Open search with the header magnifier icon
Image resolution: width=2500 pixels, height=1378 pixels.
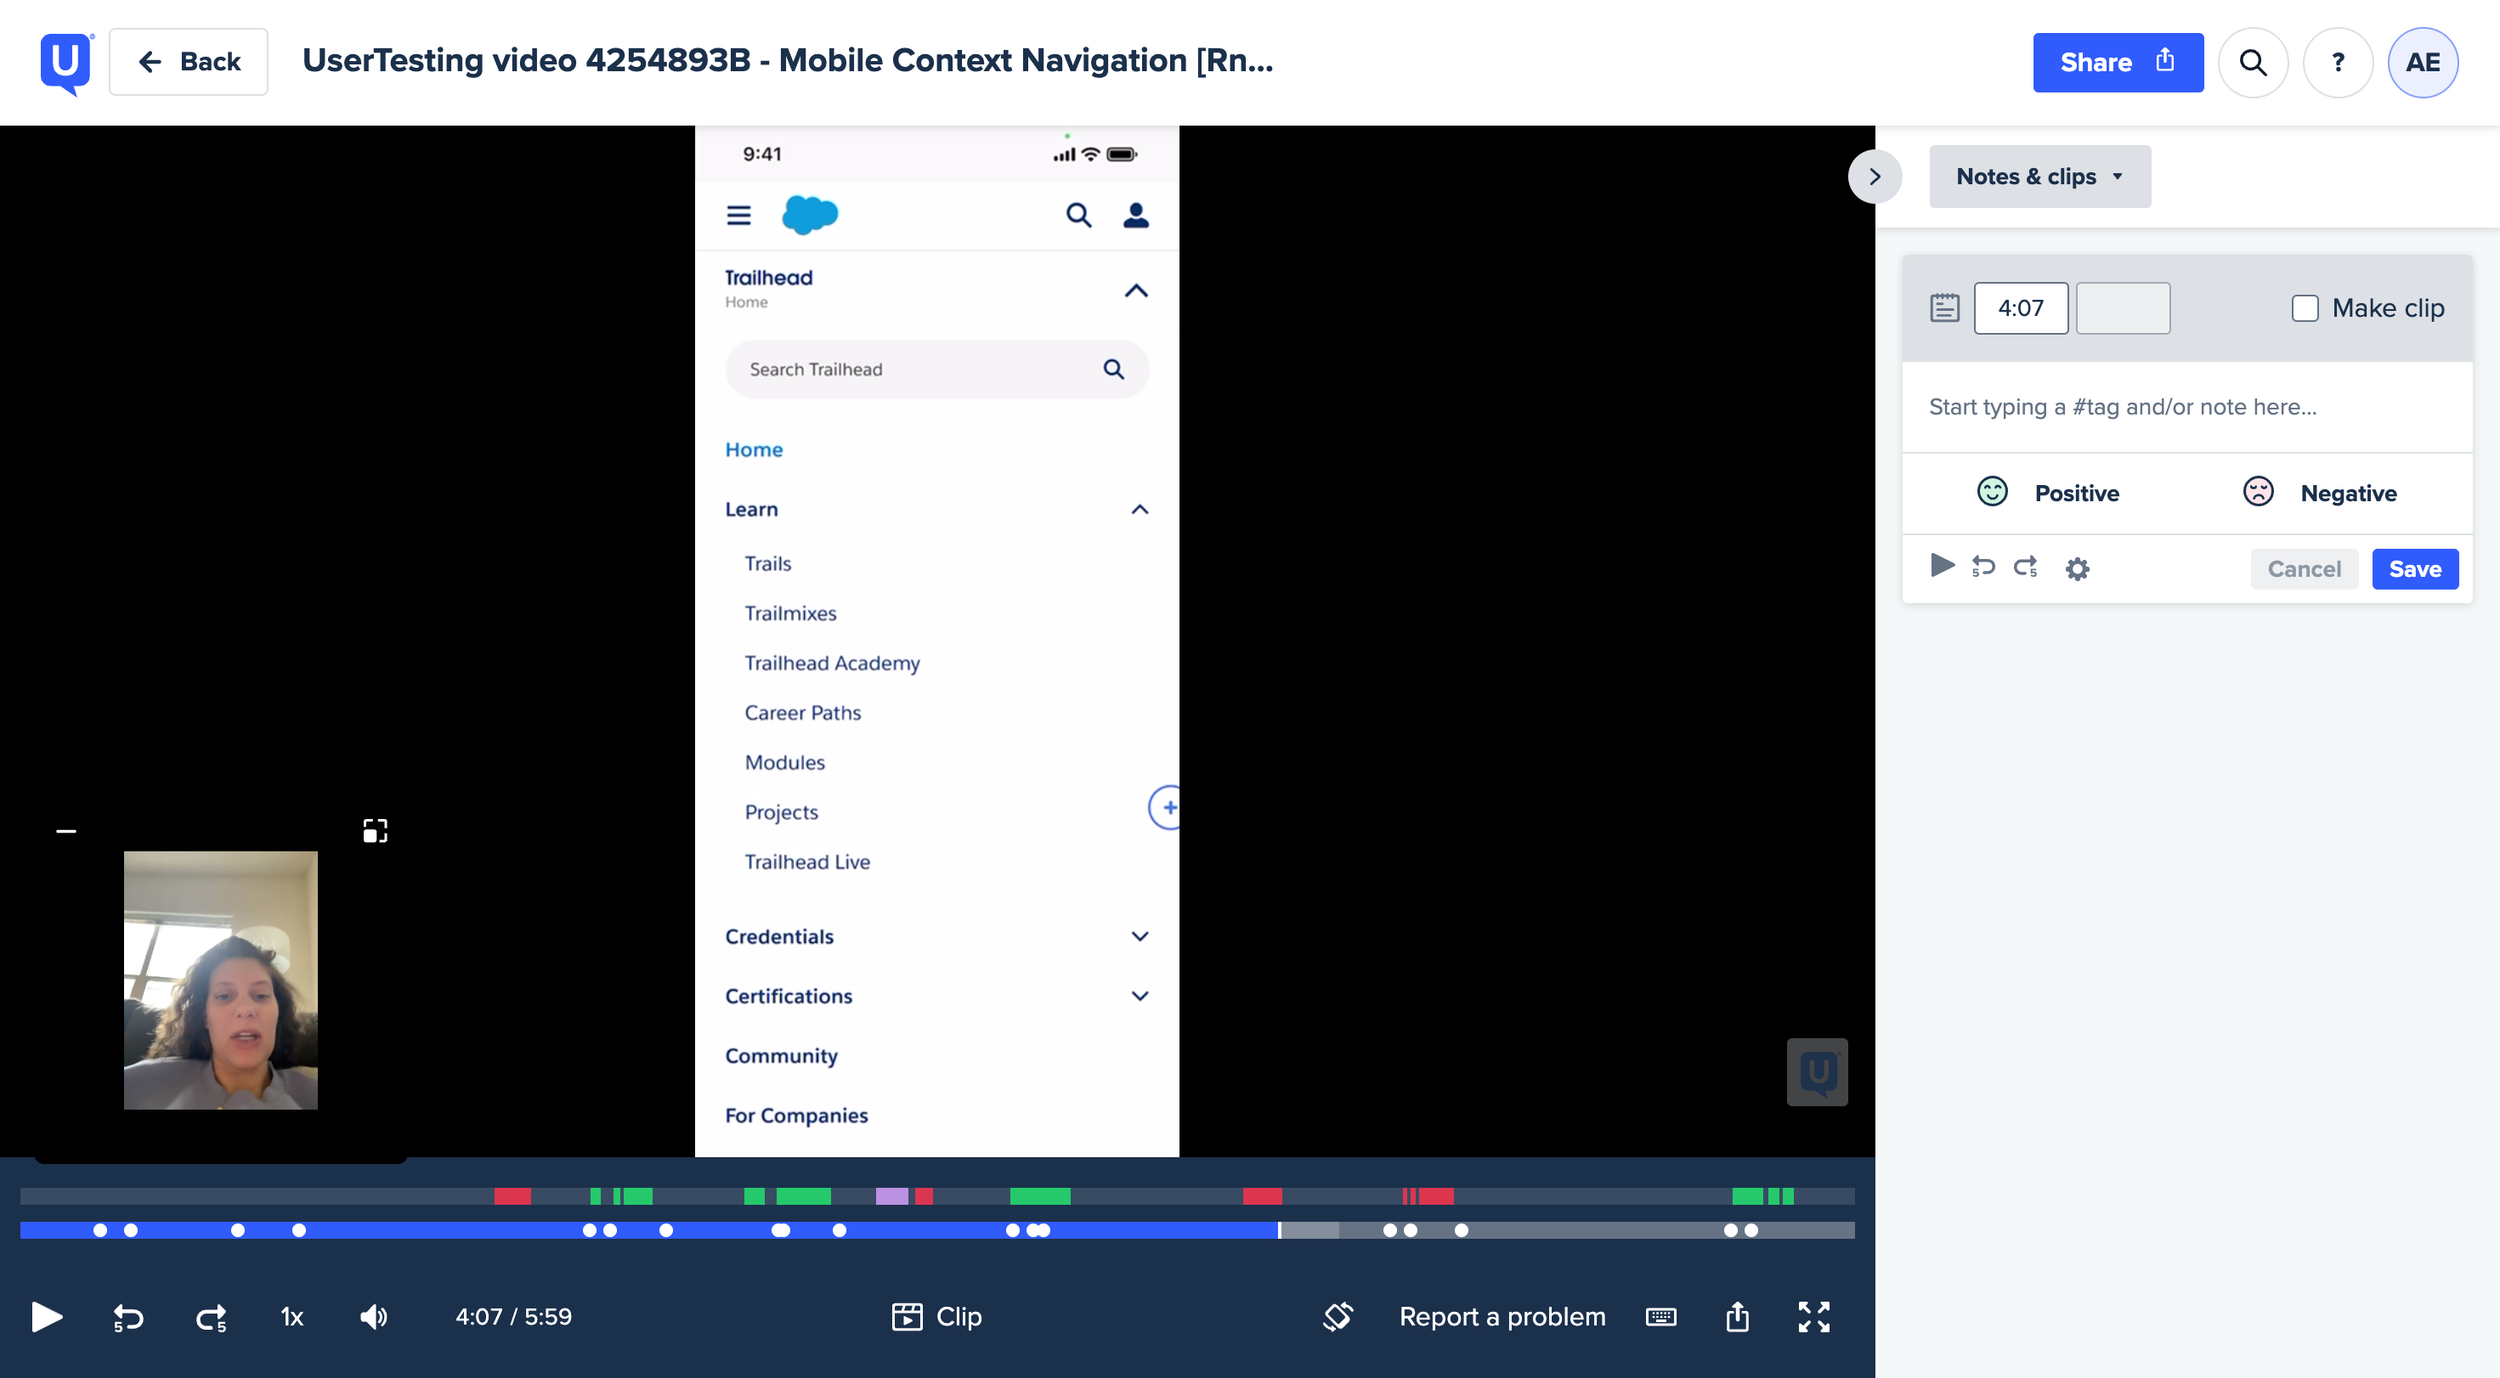pyautogui.click(x=2253, y=63)
